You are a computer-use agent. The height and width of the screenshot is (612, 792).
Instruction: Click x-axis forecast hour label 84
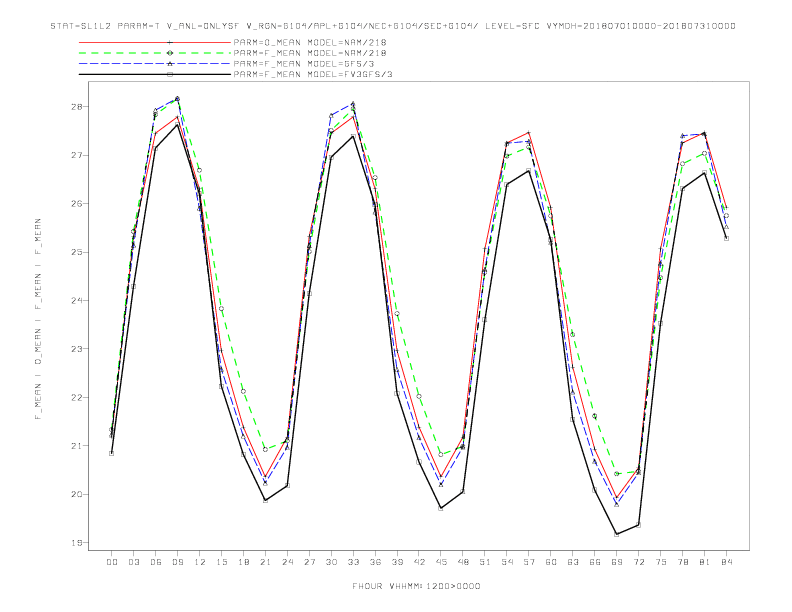coord(727,562)
